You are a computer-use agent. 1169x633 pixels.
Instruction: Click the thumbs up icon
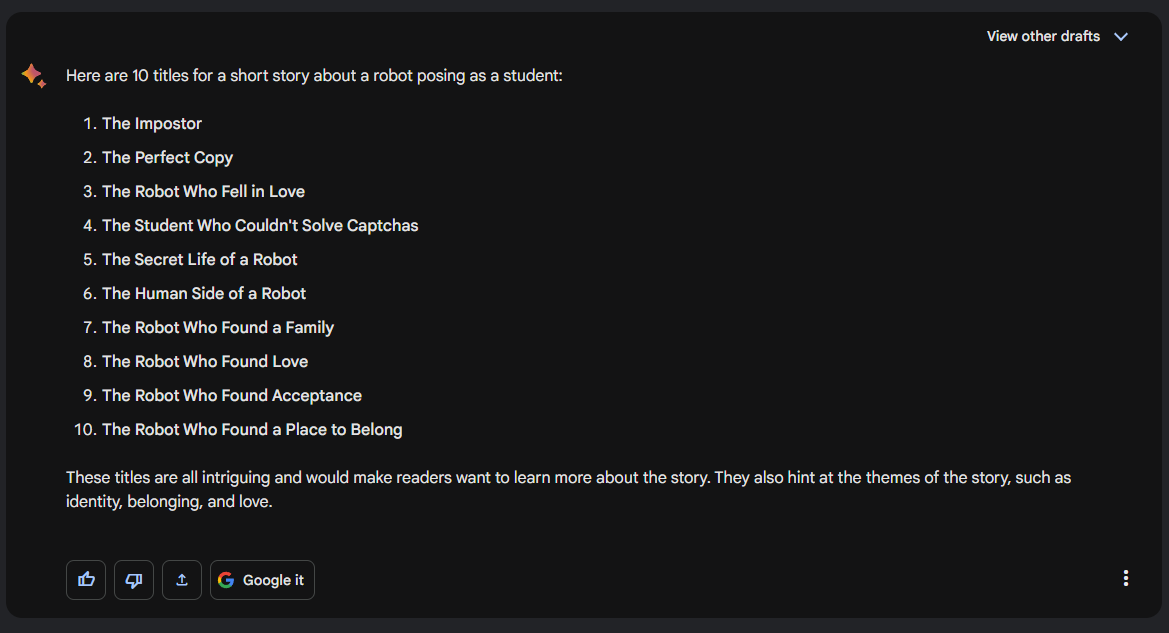click(x=86, y=580)
